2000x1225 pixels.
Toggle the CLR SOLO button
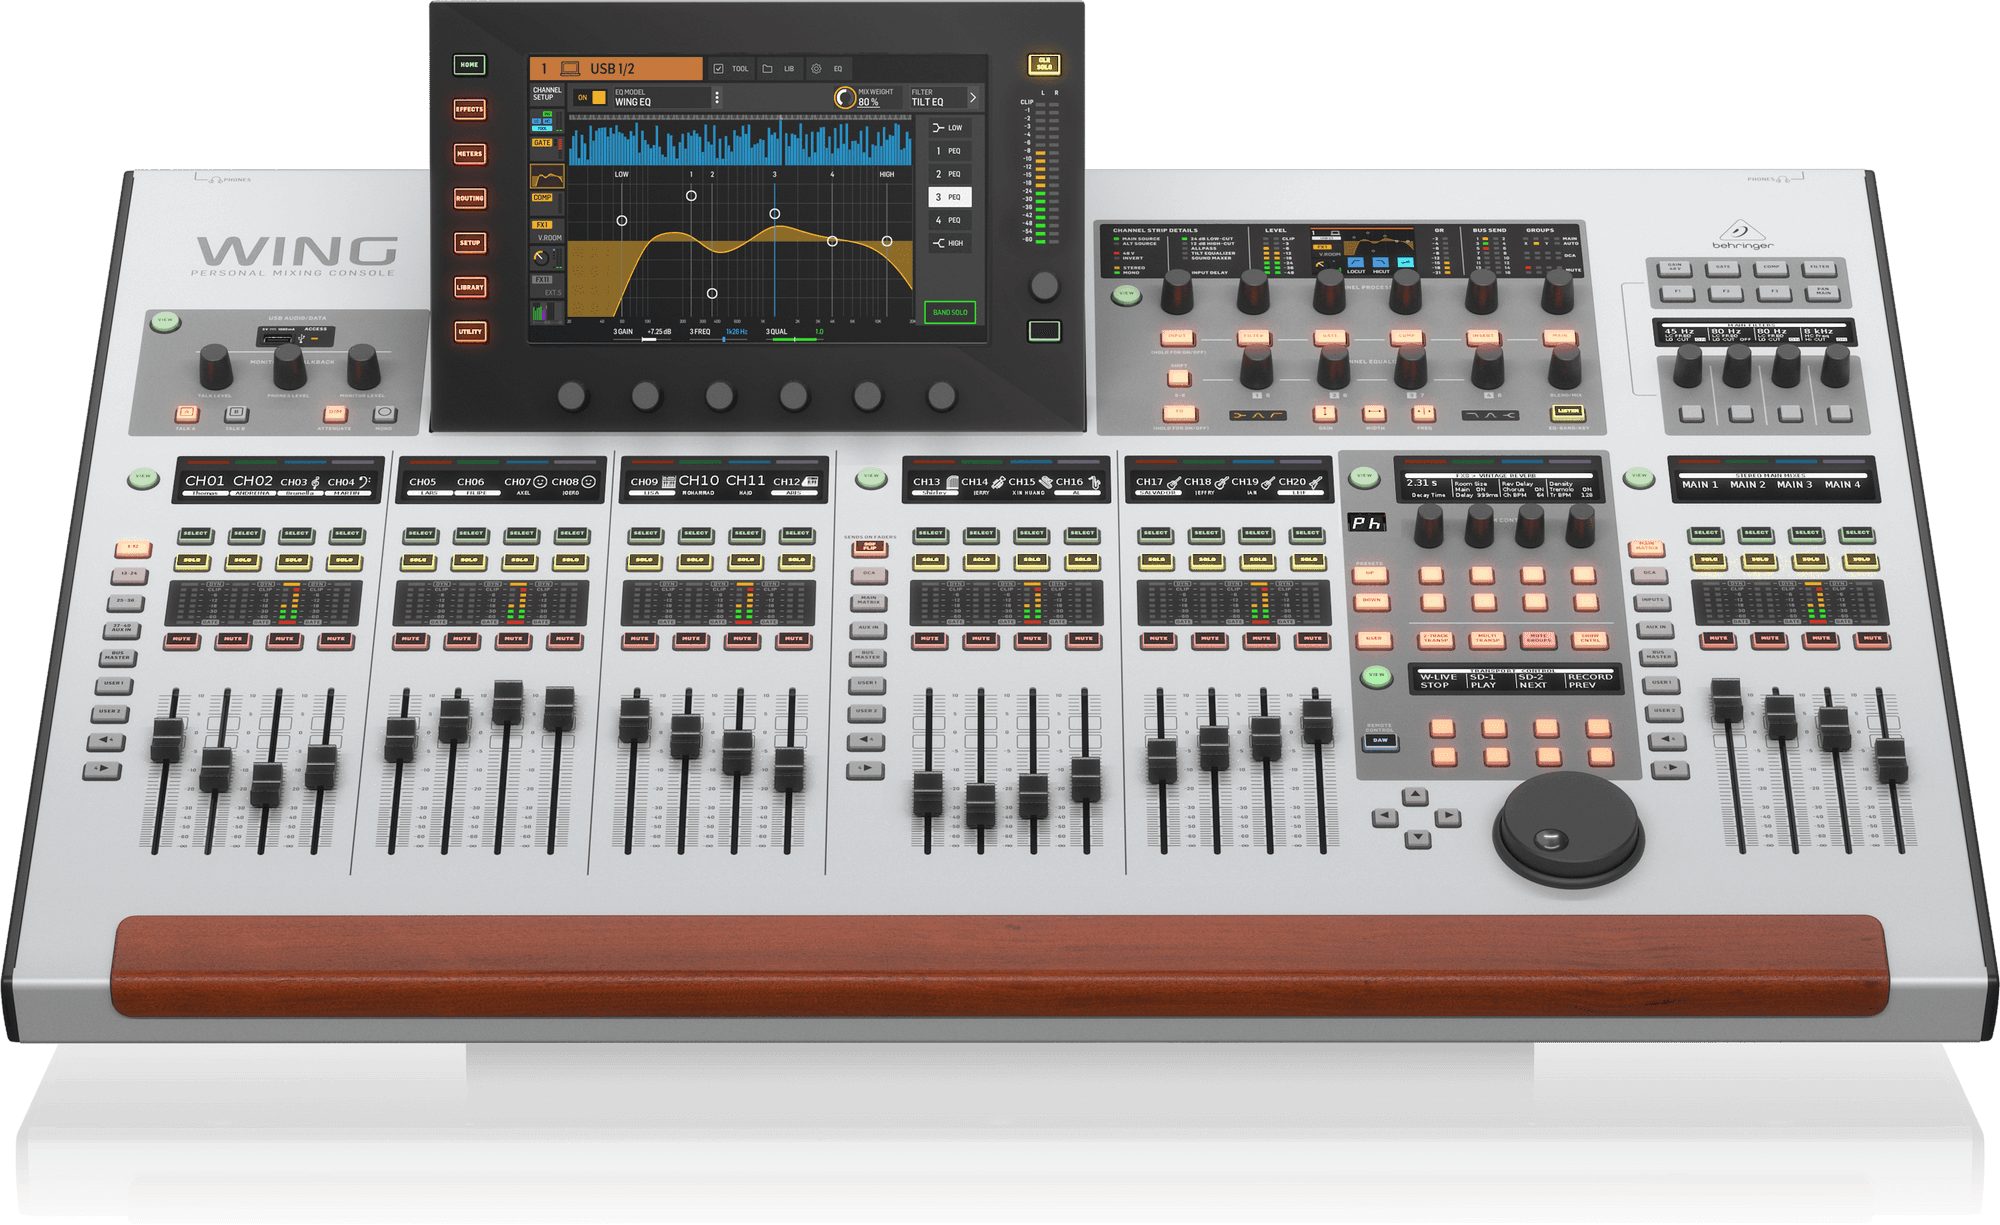point(1044,64)
